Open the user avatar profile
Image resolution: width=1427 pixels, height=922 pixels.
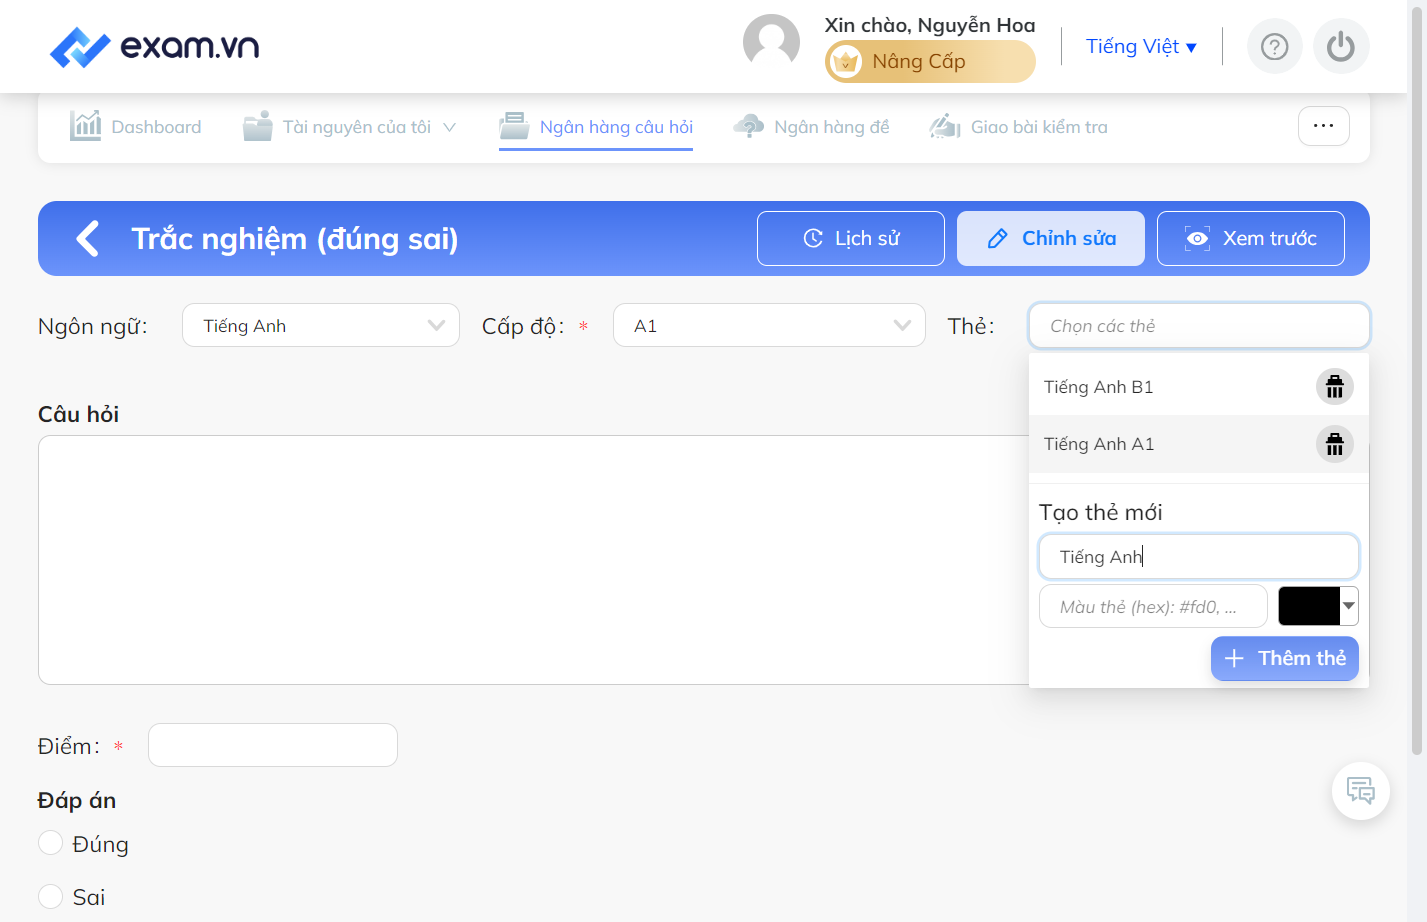(x=771, y=42)
